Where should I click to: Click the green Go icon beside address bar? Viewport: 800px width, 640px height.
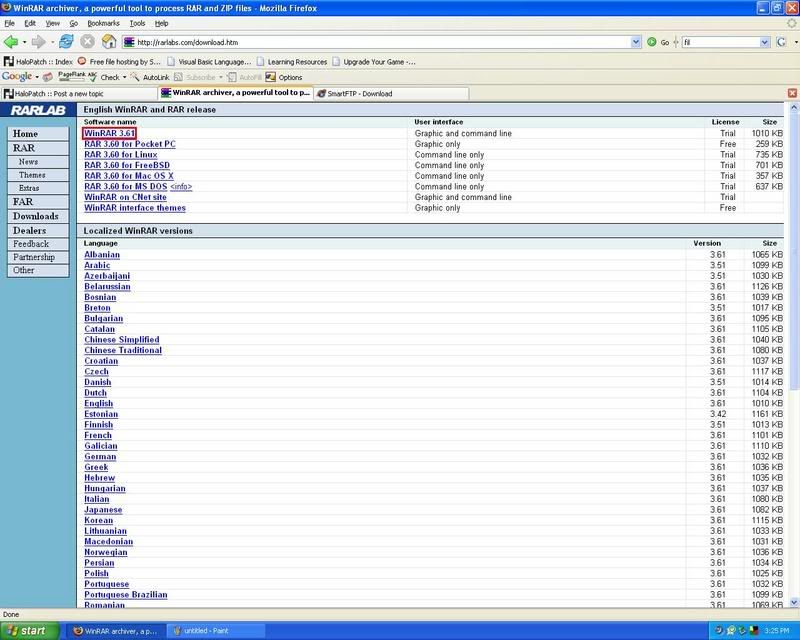tap(652, 42)
